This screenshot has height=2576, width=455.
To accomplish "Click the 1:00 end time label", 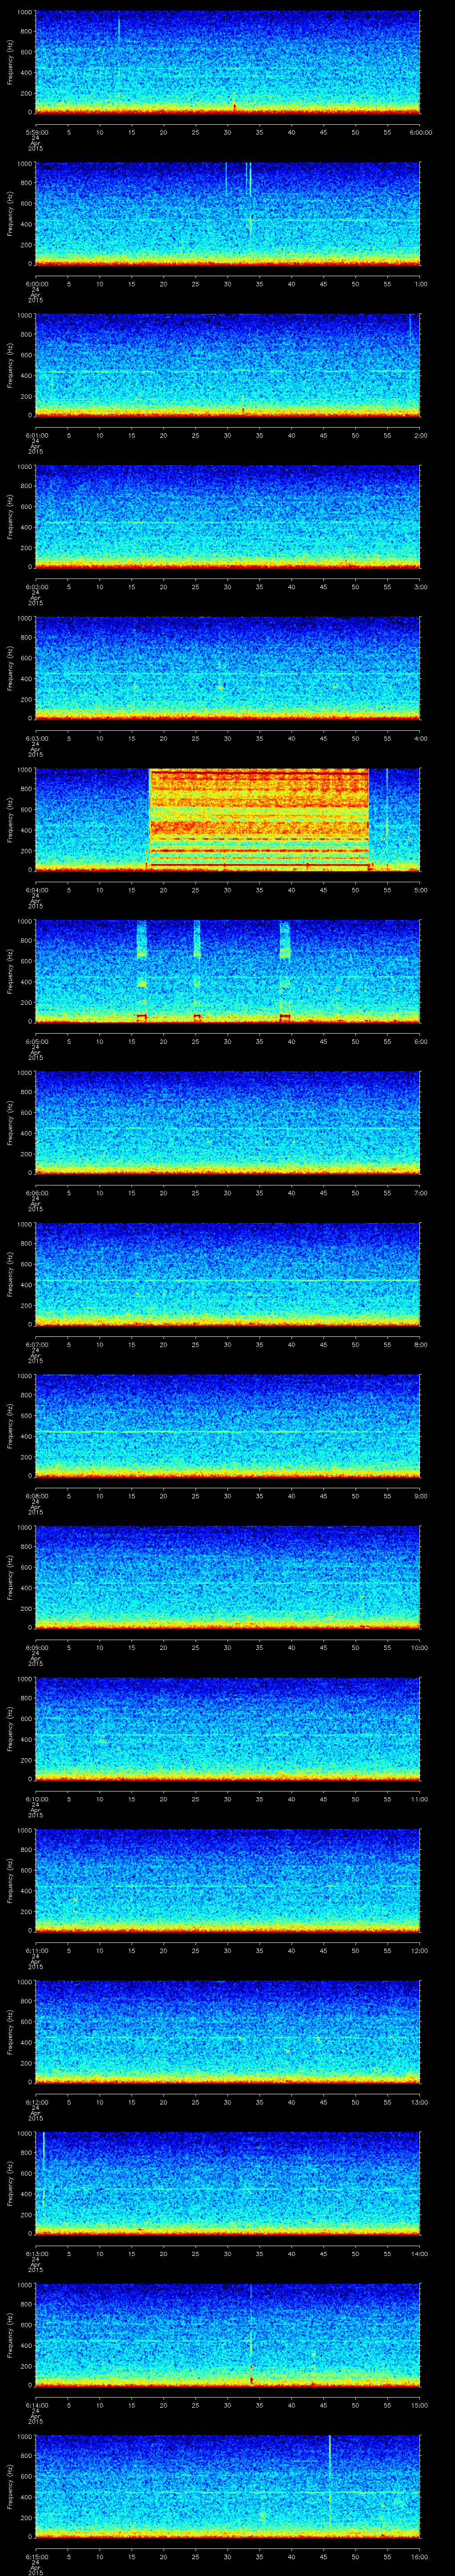I will pyautogui.click(x=420, y=284).
